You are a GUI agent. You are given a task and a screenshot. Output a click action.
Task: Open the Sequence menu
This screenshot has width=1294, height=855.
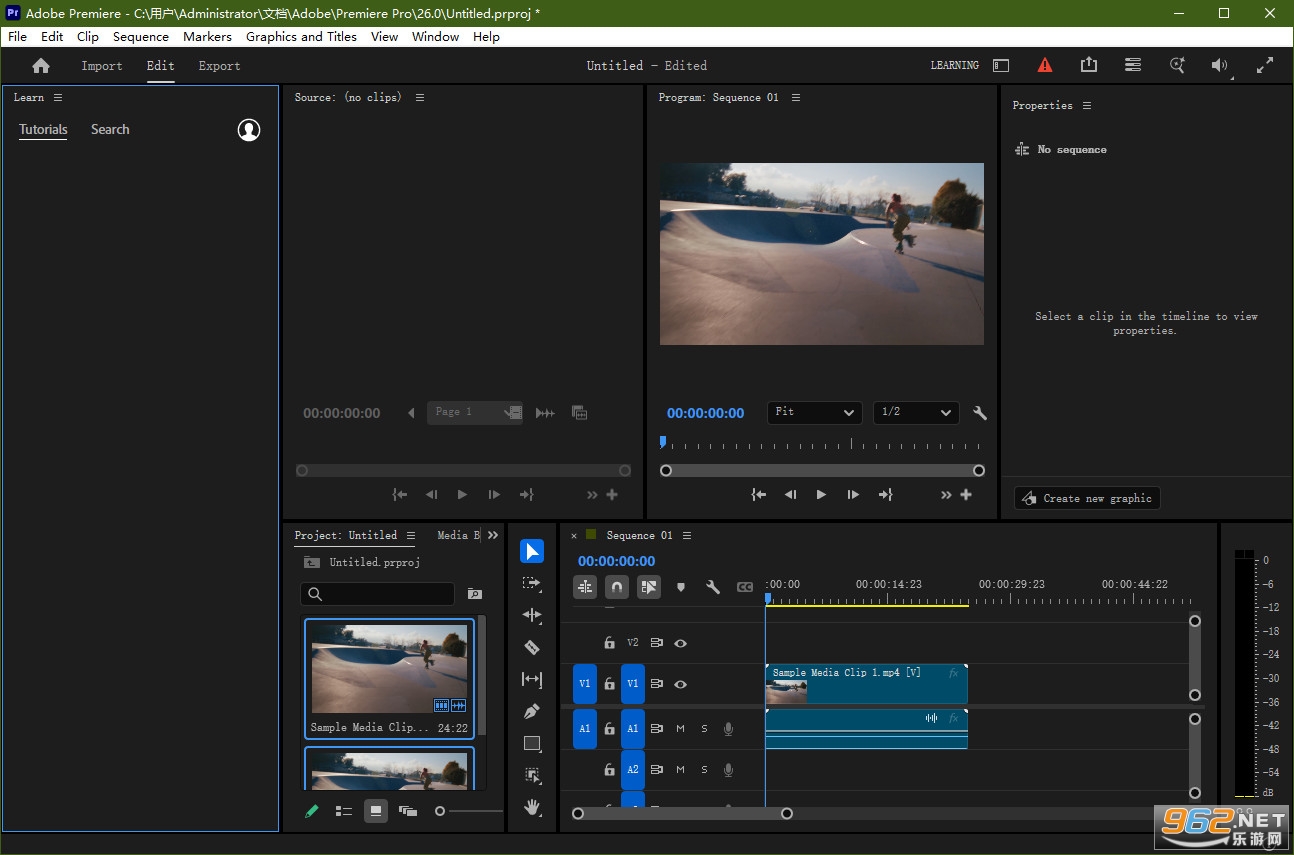coord(141,36)
